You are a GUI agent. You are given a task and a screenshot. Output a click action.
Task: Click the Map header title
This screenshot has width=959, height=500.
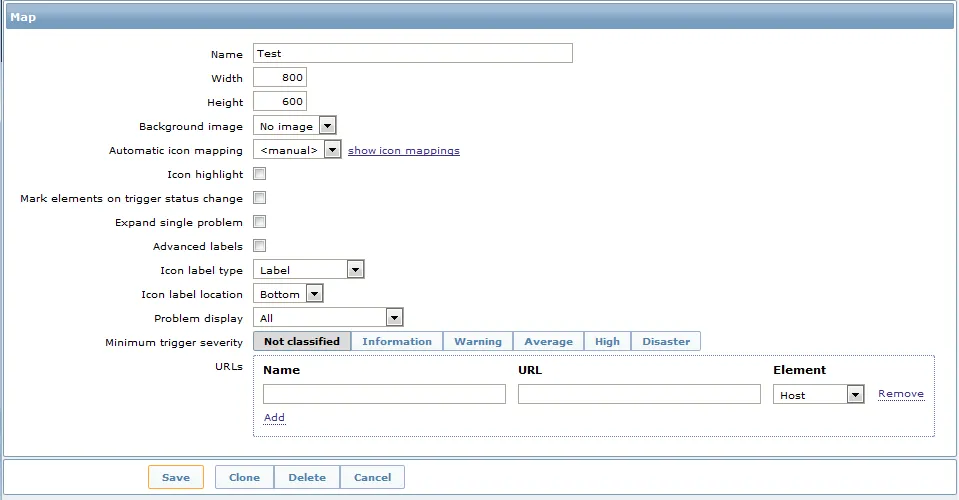(23, 17)
